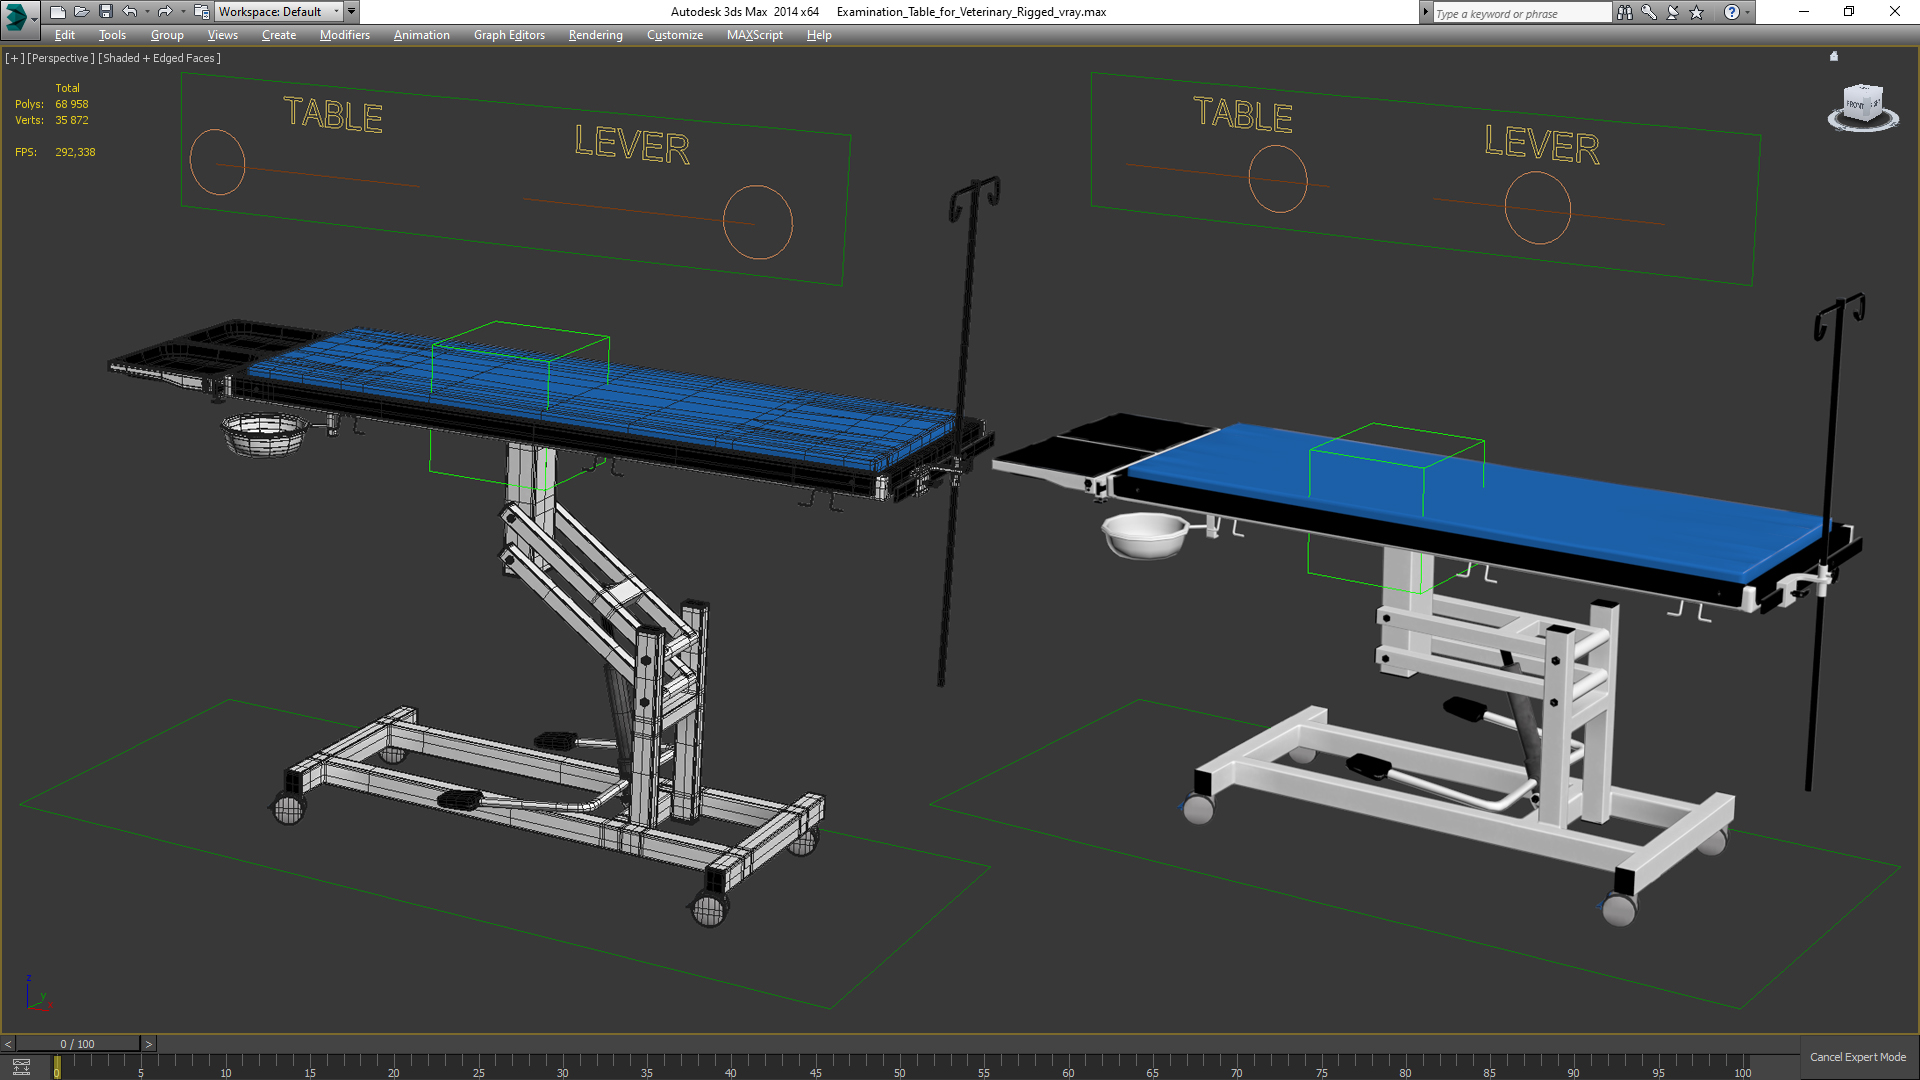This screenshot has width=1920, height=1080.
Task: Click the 0 / 100 time slider
Action: point(78,1044)
